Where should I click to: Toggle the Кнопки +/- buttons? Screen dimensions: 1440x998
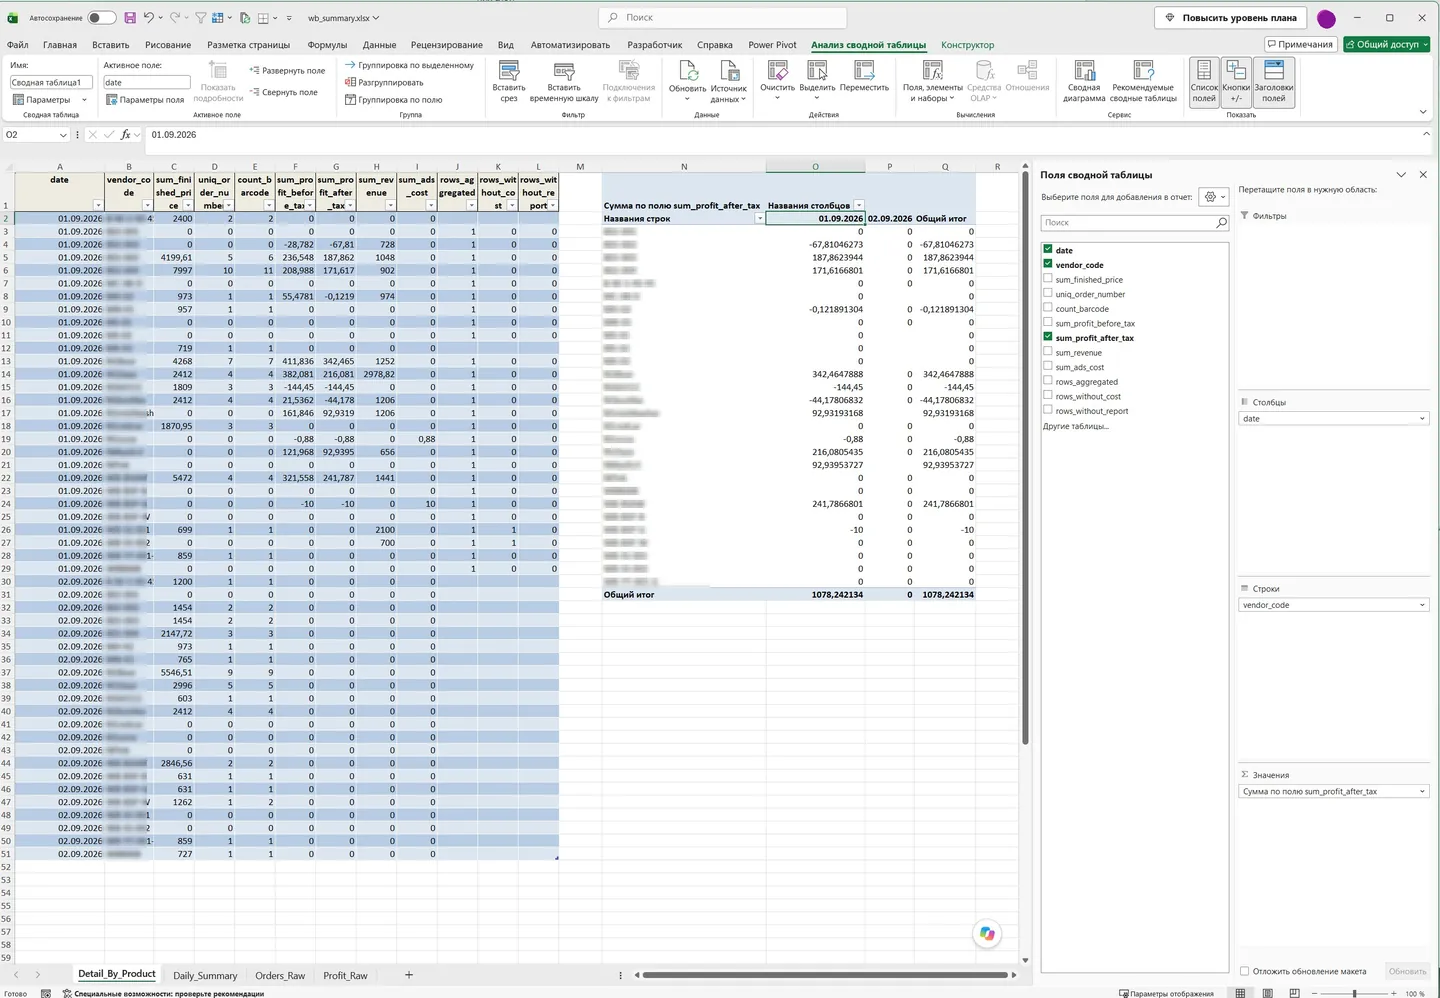coord(1236,81)
